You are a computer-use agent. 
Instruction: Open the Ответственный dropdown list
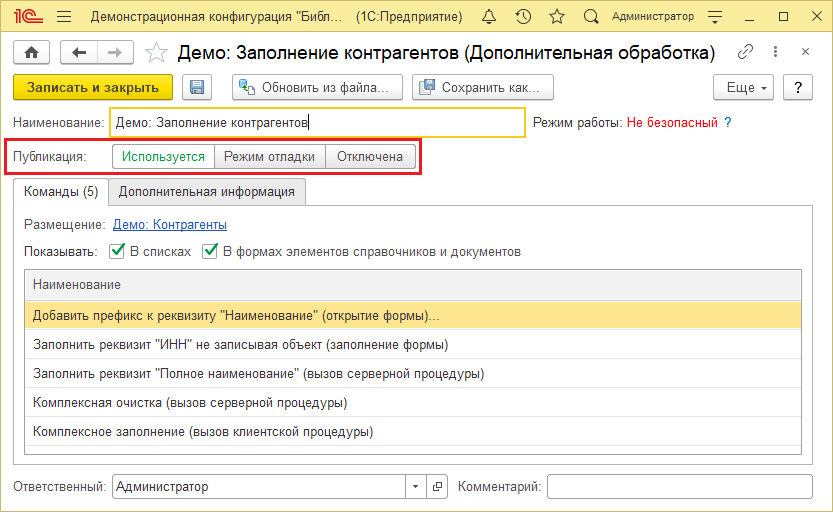pos(416,487)
